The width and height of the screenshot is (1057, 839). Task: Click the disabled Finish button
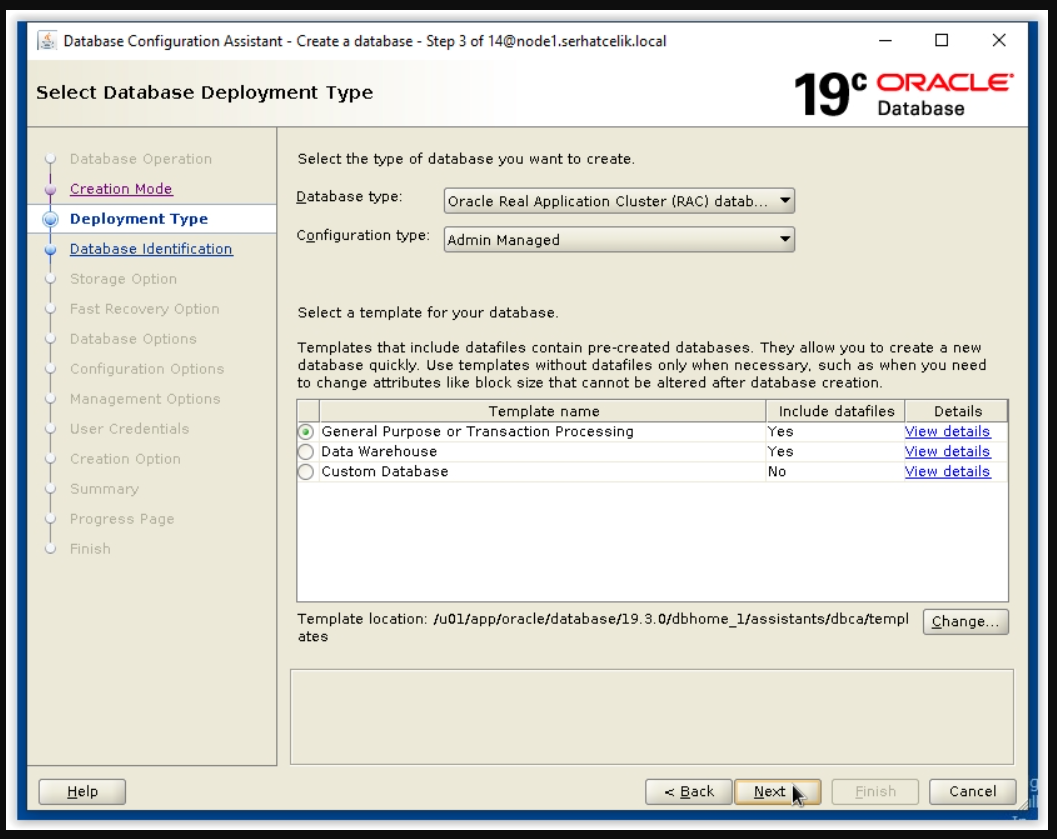point(875,791)
